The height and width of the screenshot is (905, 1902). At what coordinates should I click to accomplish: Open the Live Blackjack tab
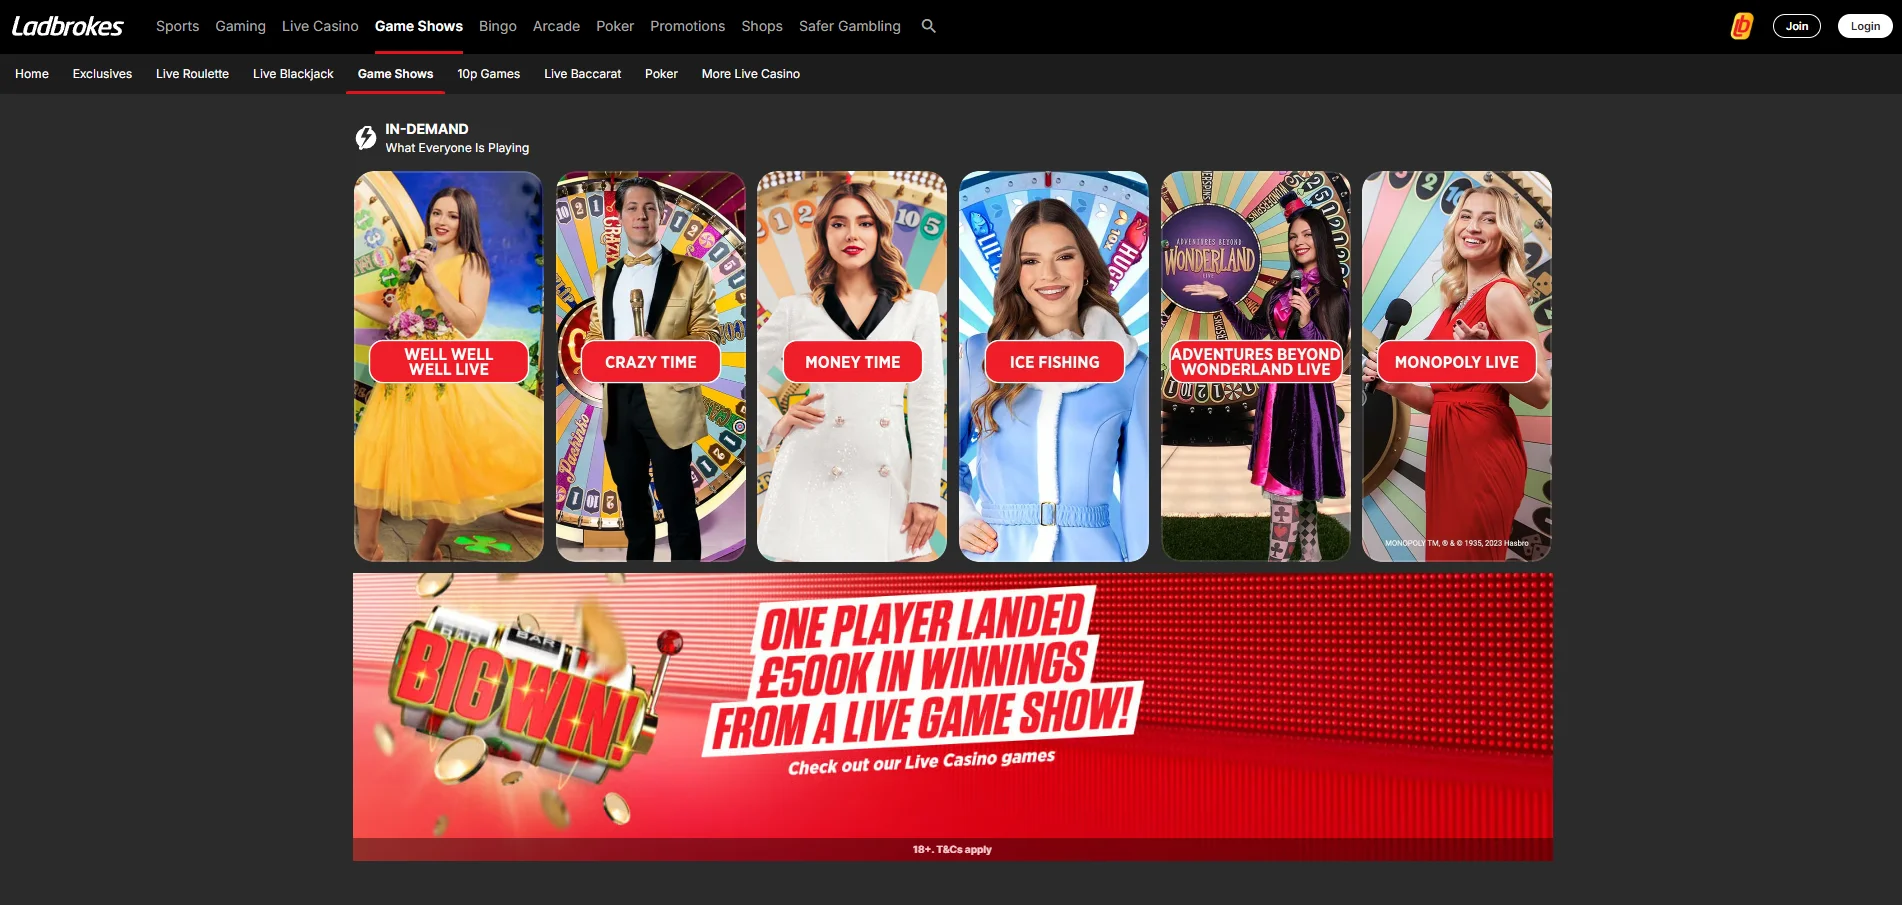(x=293, y=74)
